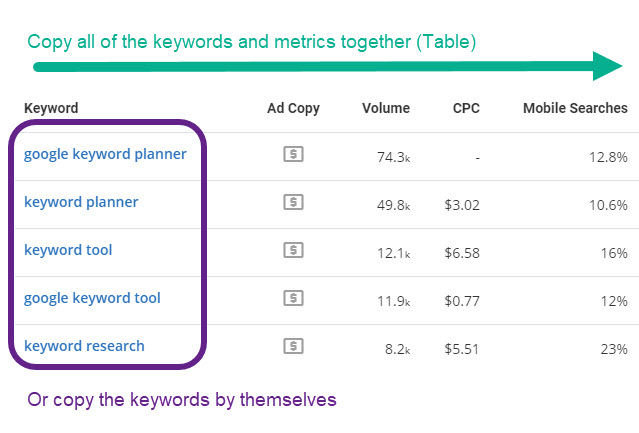
Task: Select the 74.3k volume cell
Action: click(x=391, y=155)
